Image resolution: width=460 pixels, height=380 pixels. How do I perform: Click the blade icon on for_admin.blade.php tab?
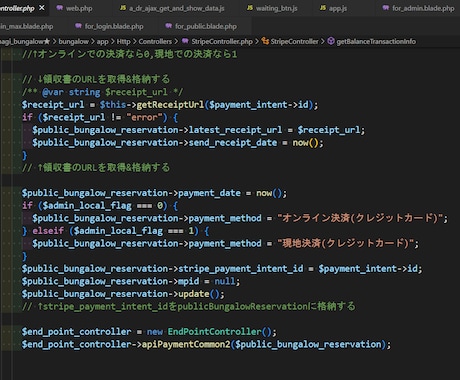(386, 8)
